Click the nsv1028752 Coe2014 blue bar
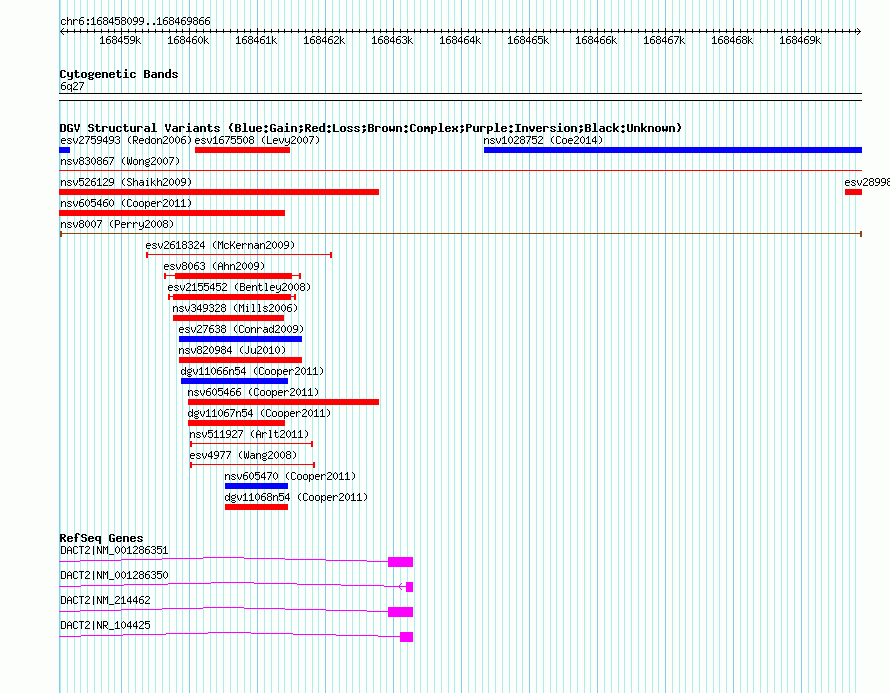This screenshot has height=693, width=890. pyautogui.click(x=673, y=150)
